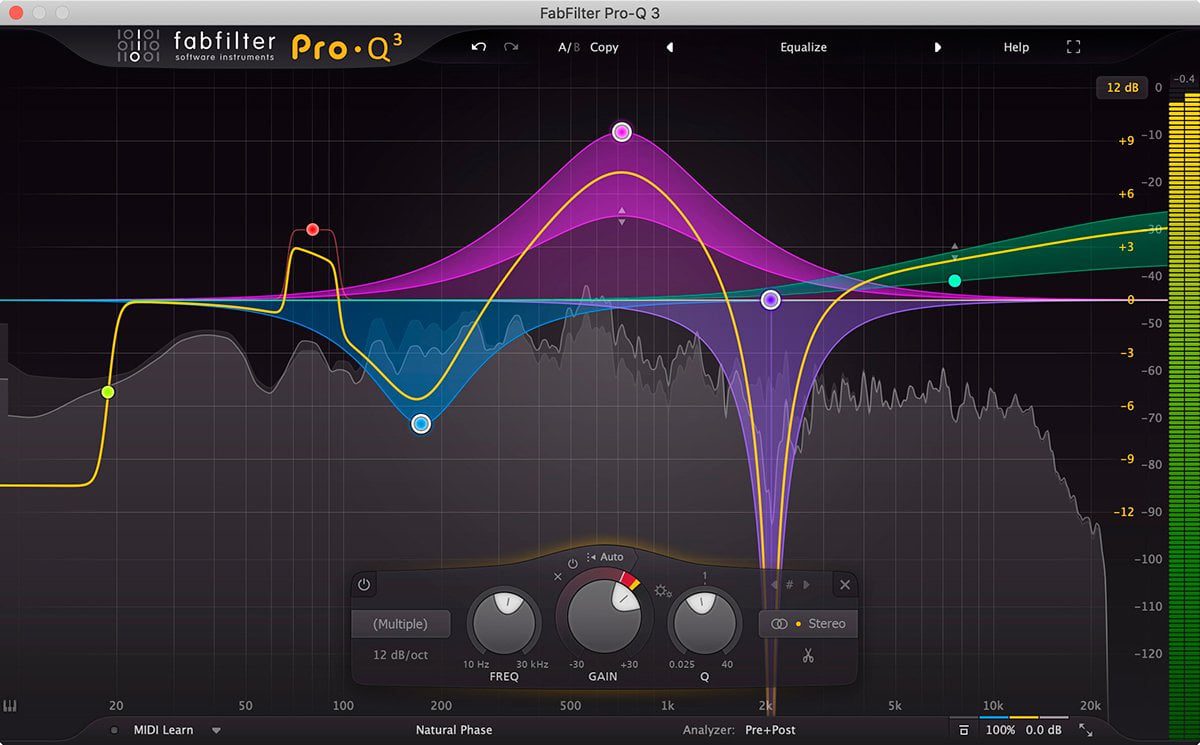The image size is (1200, 745).
Task: Select the green high shelf band node
Action: [x=955, y=281]
